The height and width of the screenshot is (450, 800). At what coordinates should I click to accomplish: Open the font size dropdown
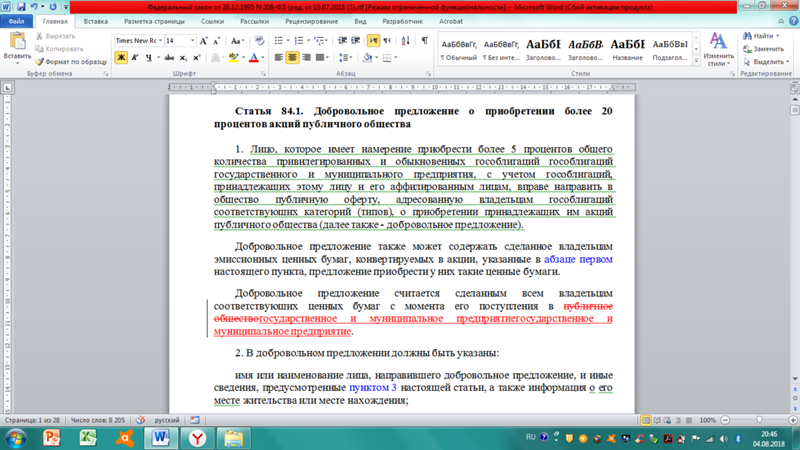[193, 41]
